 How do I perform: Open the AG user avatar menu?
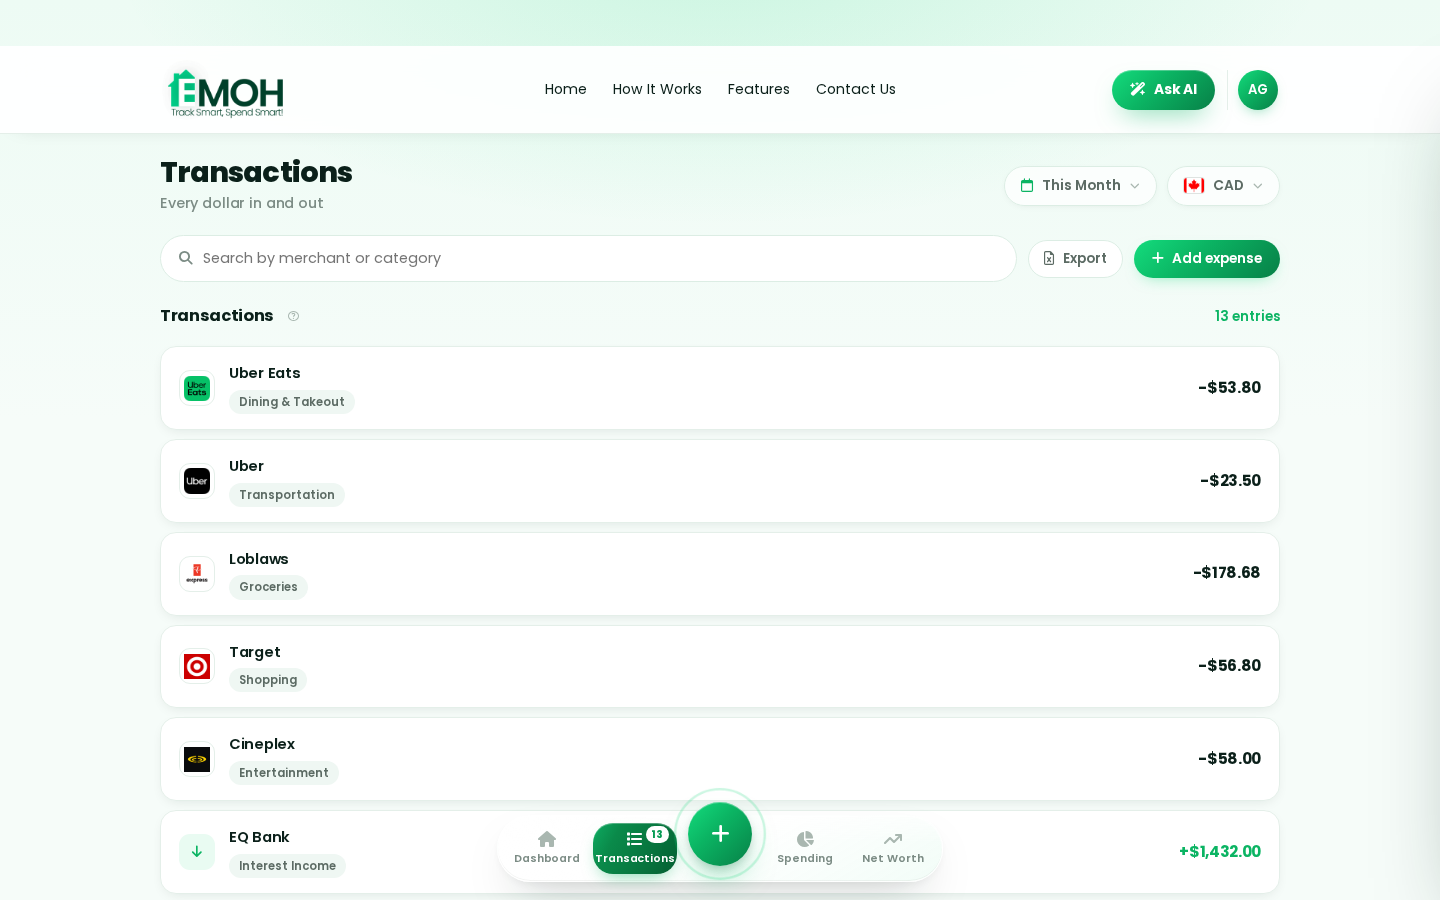(x=1257, y=90)
